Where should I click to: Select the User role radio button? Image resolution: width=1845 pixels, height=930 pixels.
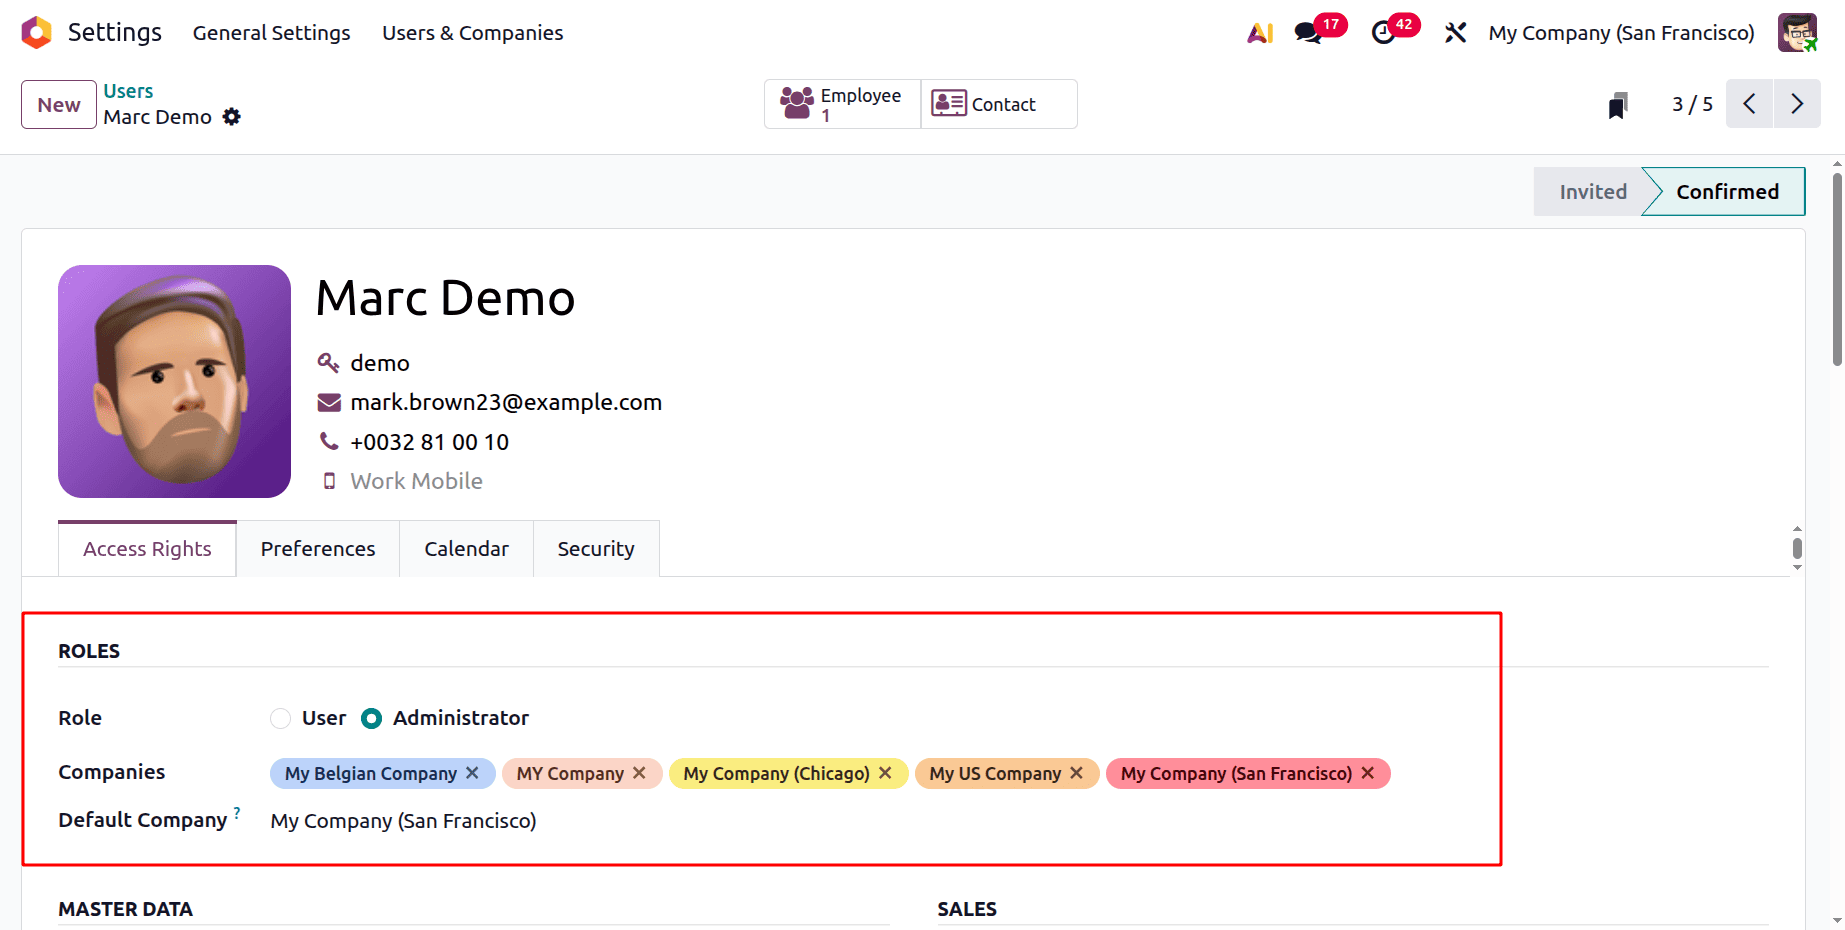point(280,718)
